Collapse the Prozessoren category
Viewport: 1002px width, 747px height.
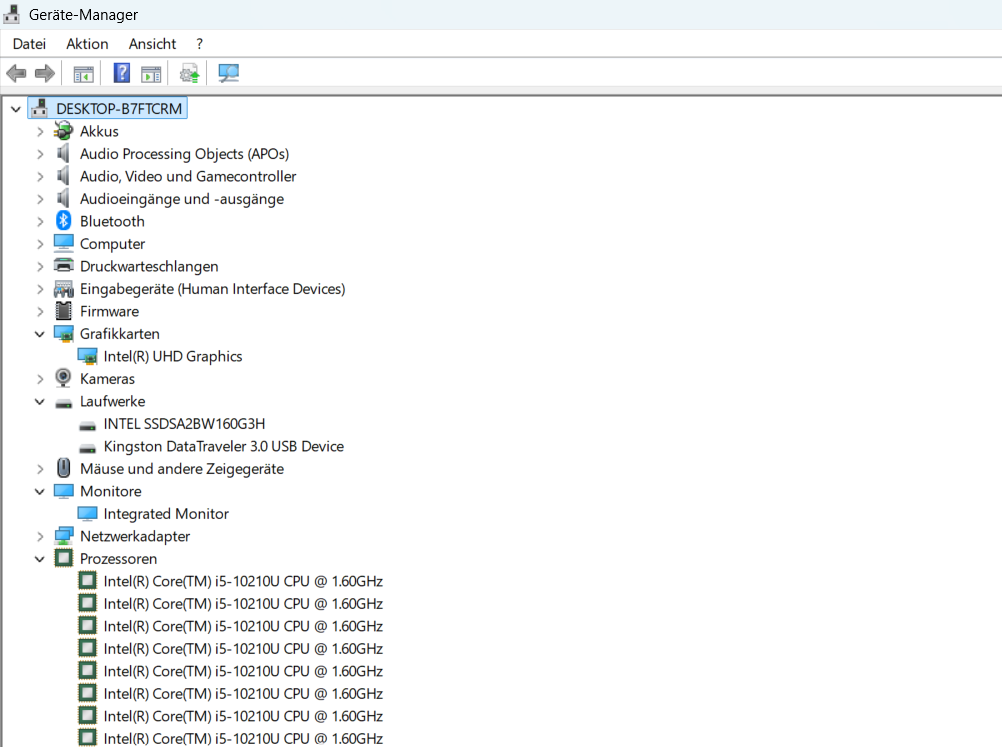(x=40, y=559)
